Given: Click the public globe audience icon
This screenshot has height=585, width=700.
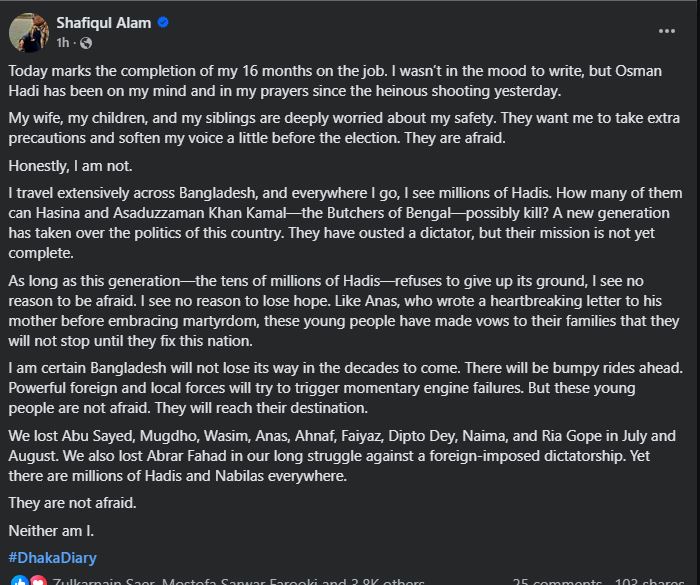Looking at the screenshot, I should pyautogui.click(x=85, y=43).
